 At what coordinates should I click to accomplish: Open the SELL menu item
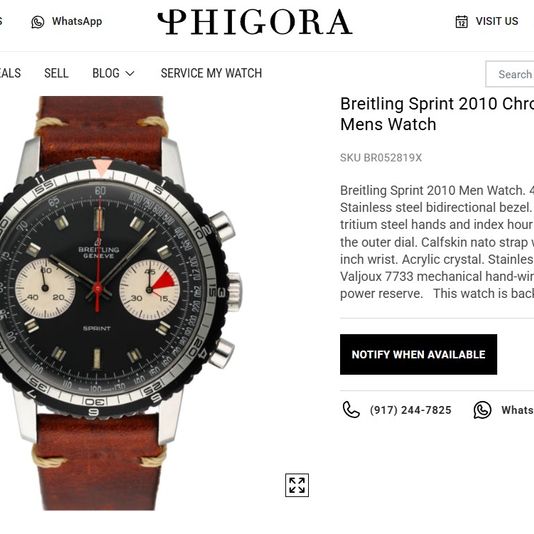56,73
